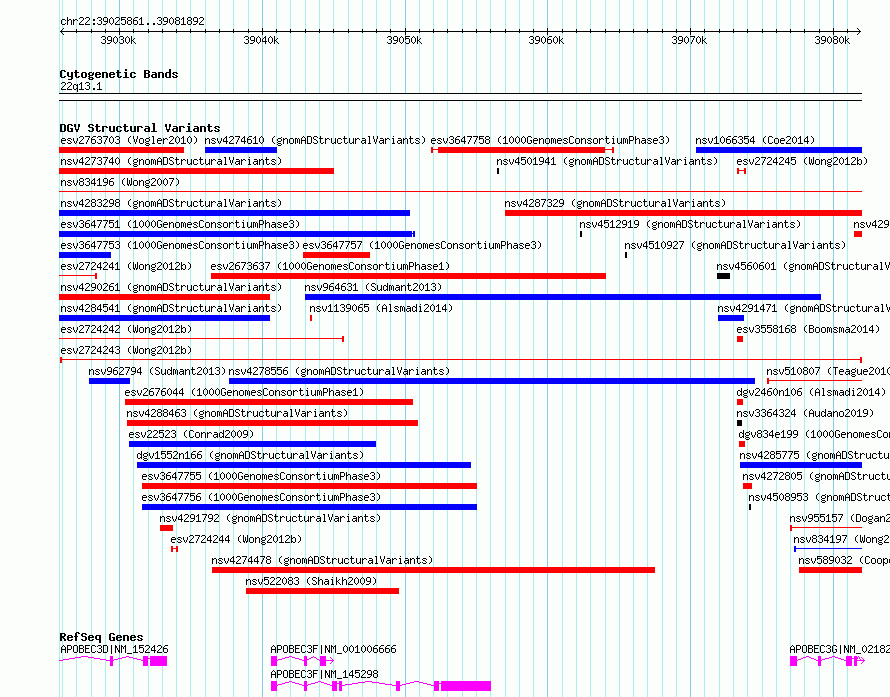Click the chr22:39025861..39081892 region label
The image size is (890, 697).
pyautogui.click(x=132, y=22)
